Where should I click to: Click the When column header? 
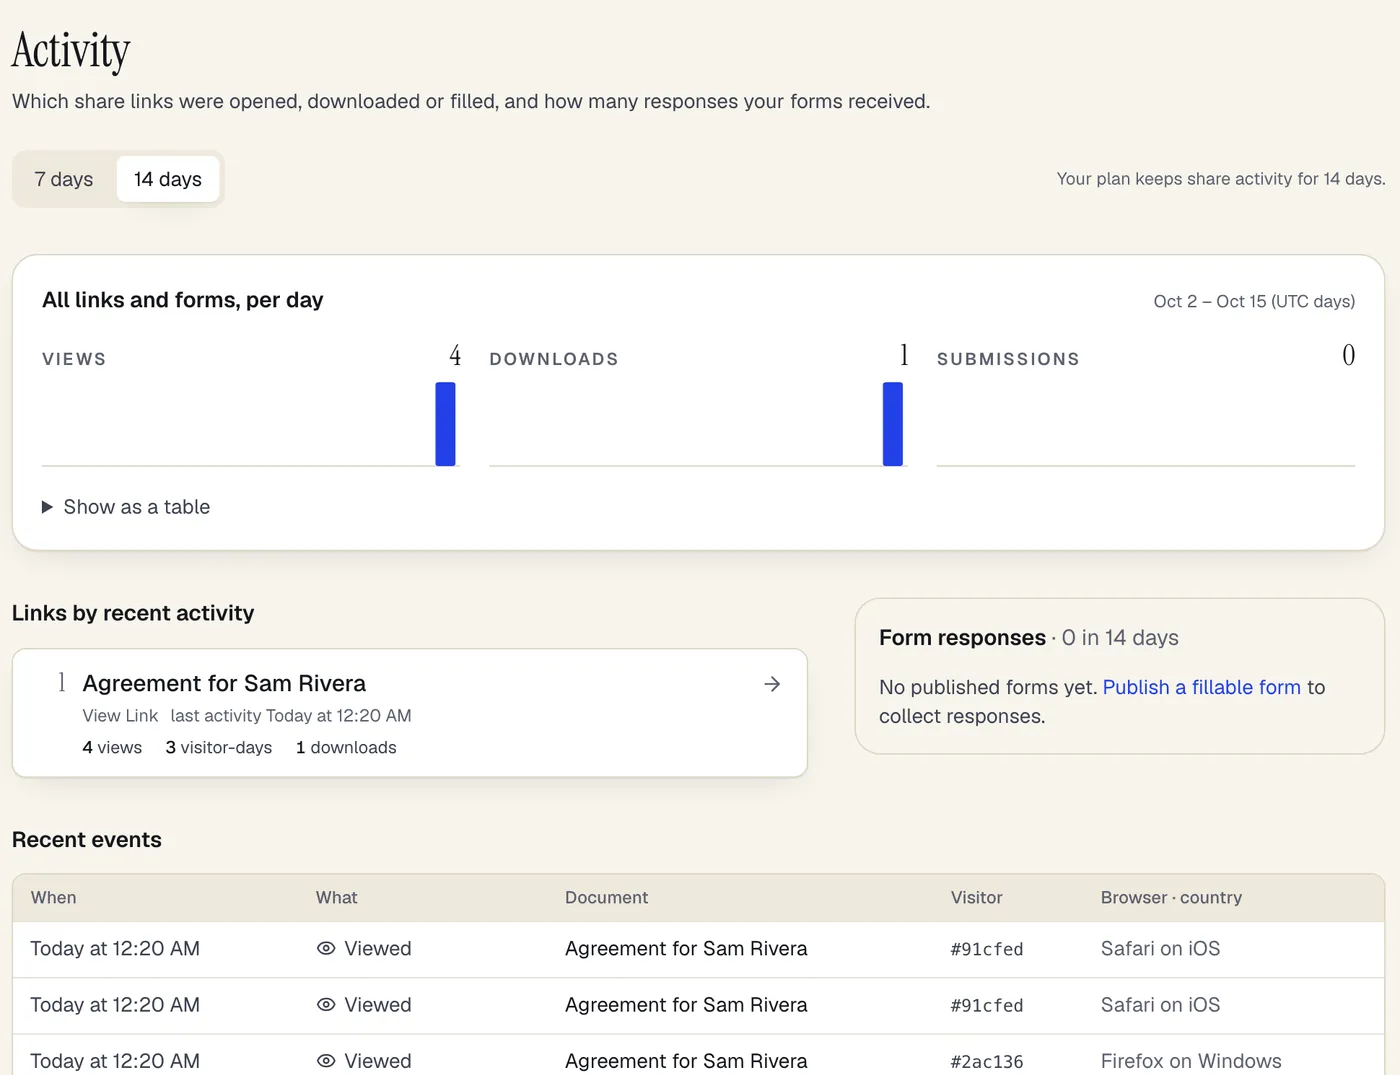coord(54,898)
